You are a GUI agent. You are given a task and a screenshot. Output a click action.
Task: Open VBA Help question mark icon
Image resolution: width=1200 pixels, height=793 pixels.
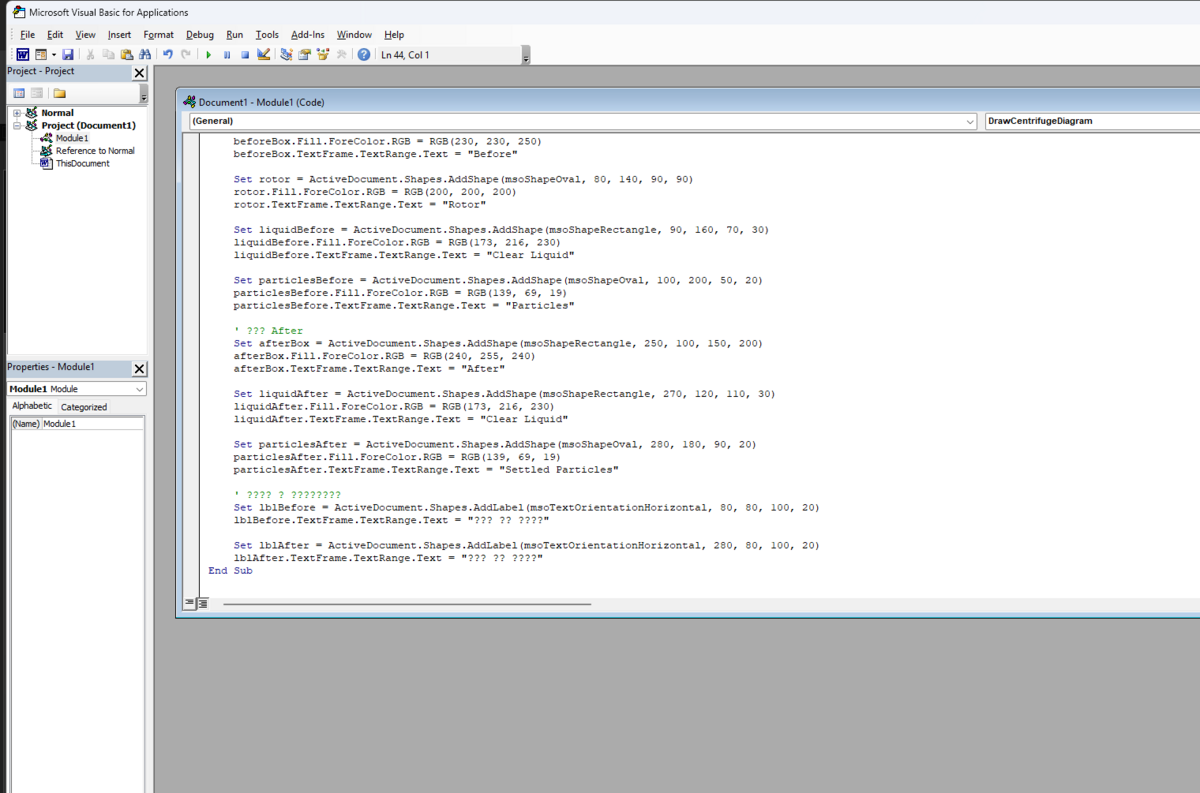(x=364, y=55)
